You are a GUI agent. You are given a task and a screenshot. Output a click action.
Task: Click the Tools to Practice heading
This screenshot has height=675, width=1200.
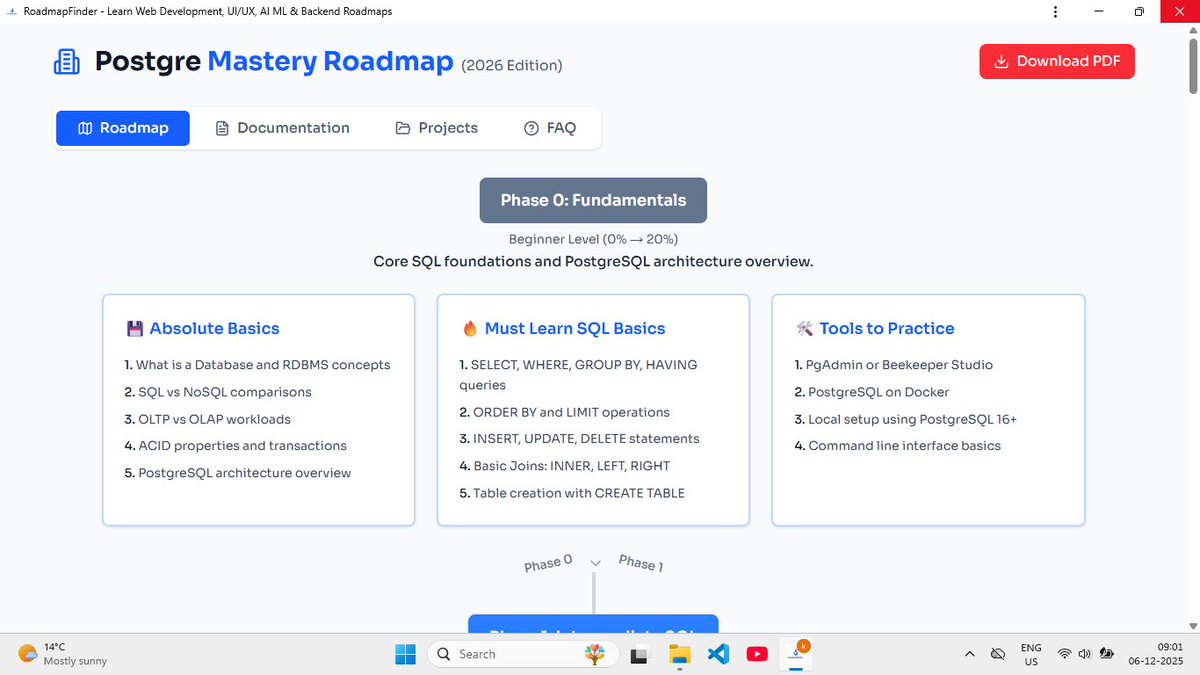(887, 328)
